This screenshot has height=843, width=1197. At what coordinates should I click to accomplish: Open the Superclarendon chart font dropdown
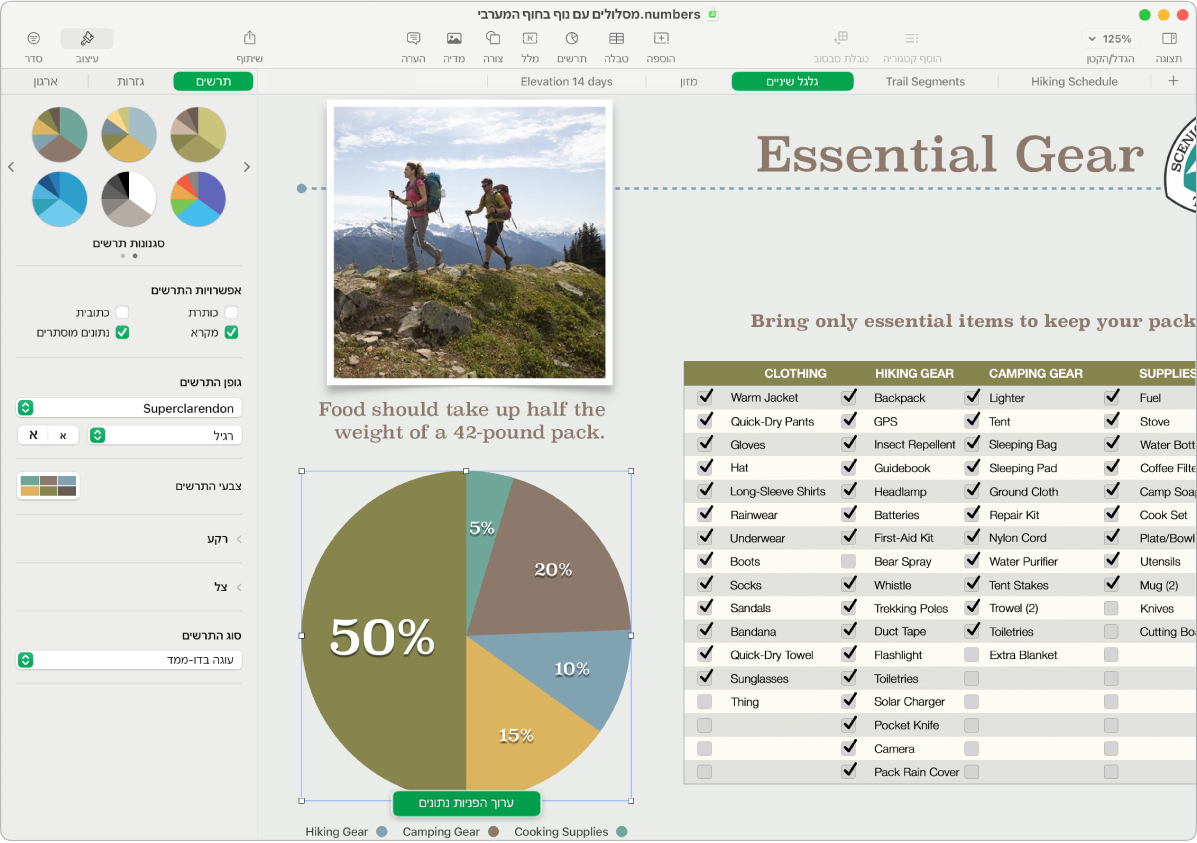tap(129, 408)
